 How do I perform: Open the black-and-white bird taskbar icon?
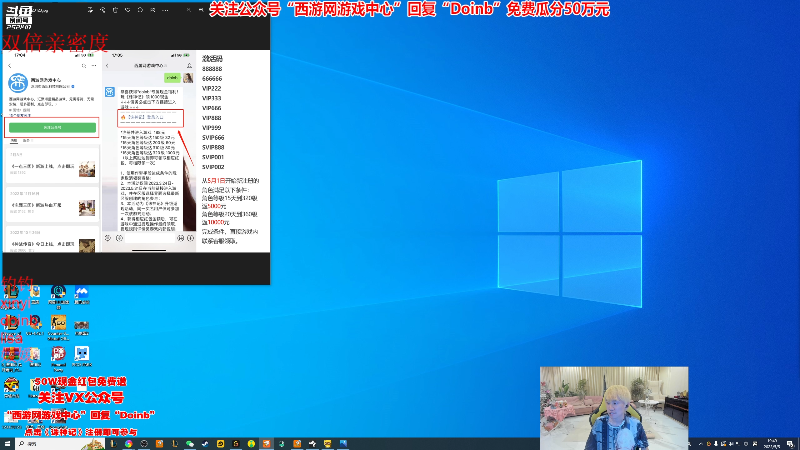[312, 444]
